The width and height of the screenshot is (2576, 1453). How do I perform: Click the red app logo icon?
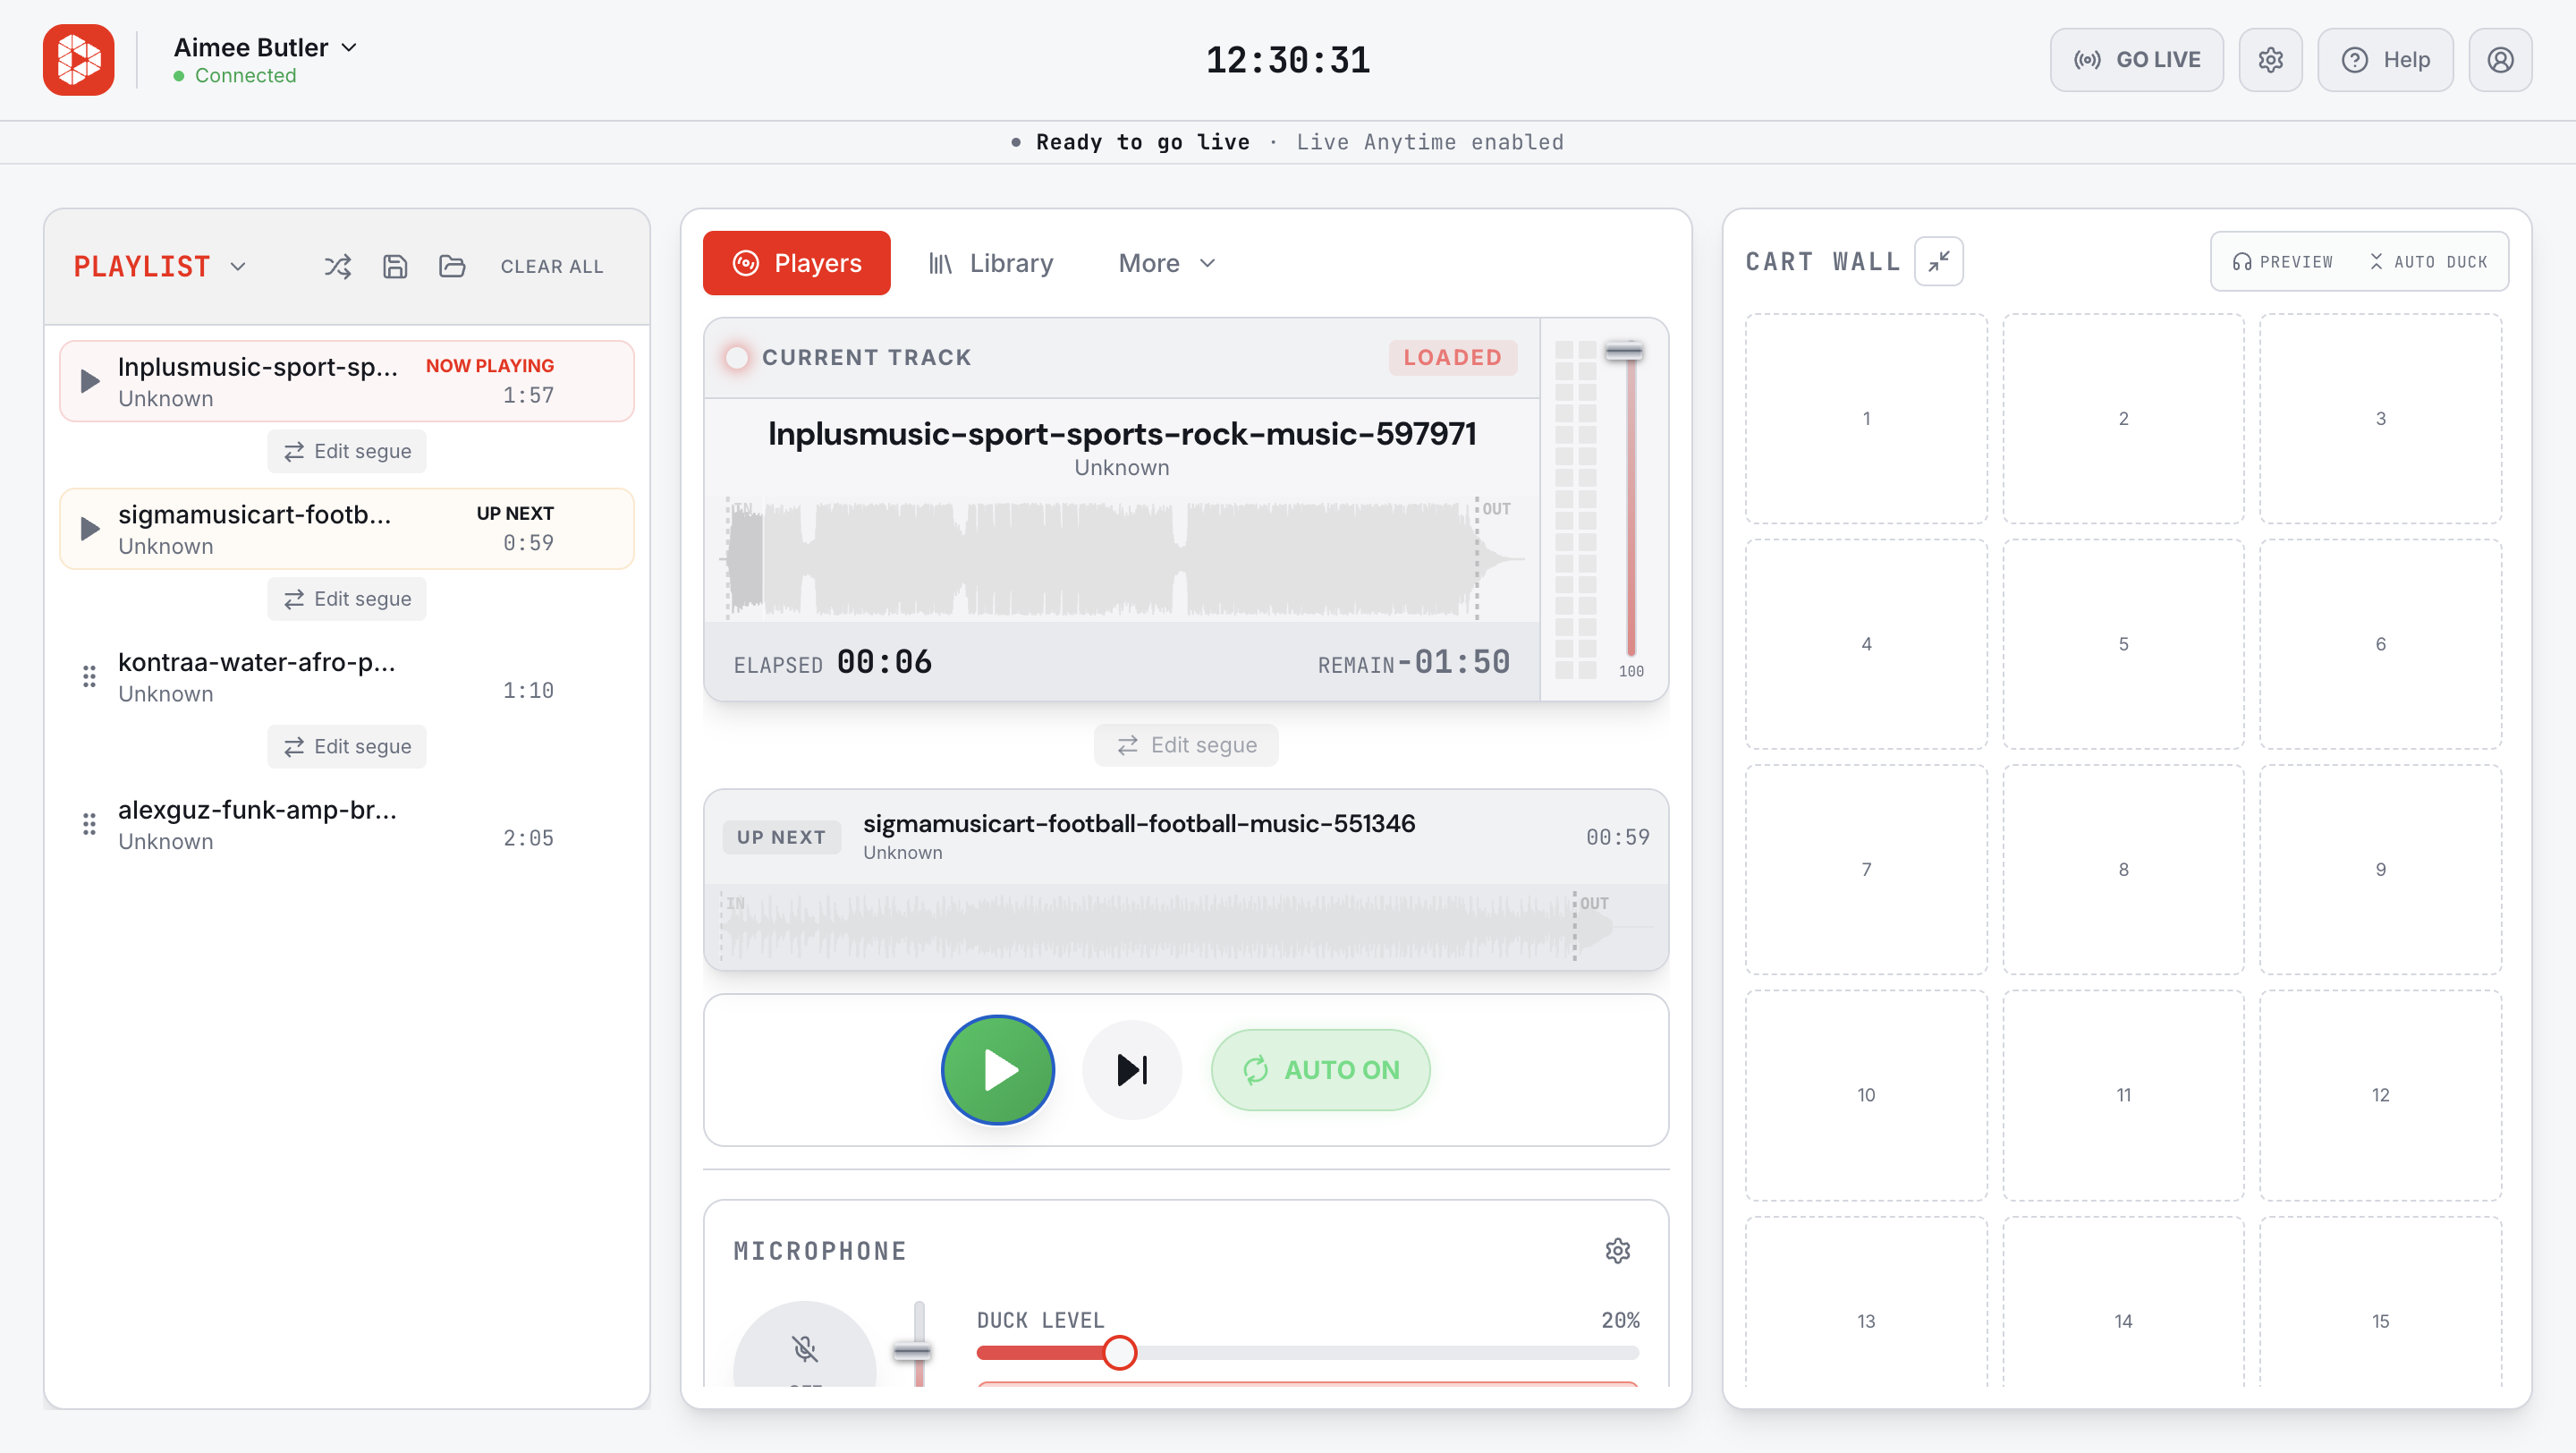78,60
